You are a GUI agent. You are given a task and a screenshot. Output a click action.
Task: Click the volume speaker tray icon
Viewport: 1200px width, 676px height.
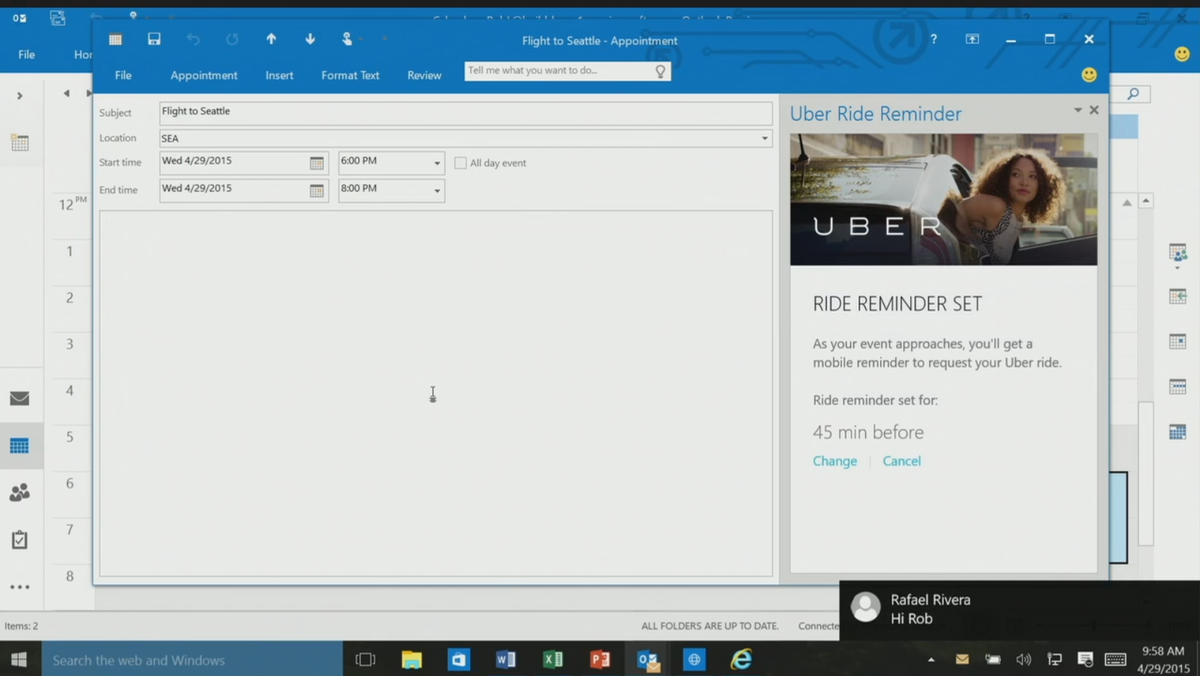click(1023, 660)
